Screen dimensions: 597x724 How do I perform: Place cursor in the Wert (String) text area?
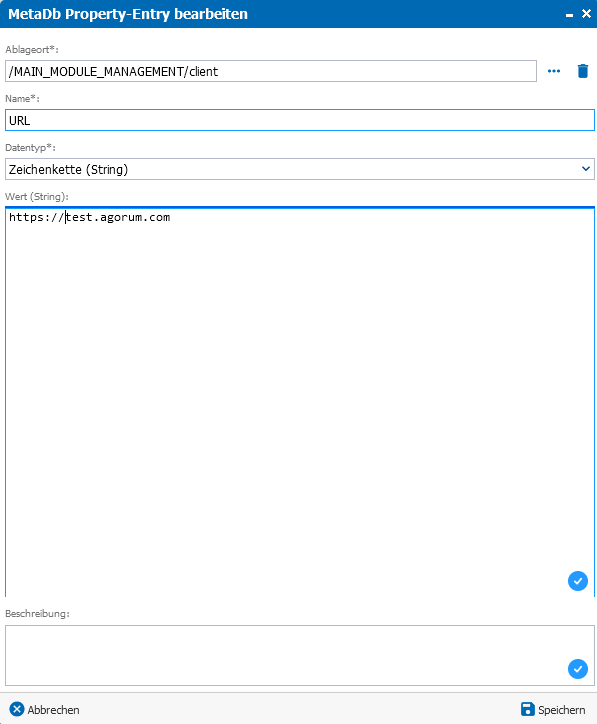[300, 402]
